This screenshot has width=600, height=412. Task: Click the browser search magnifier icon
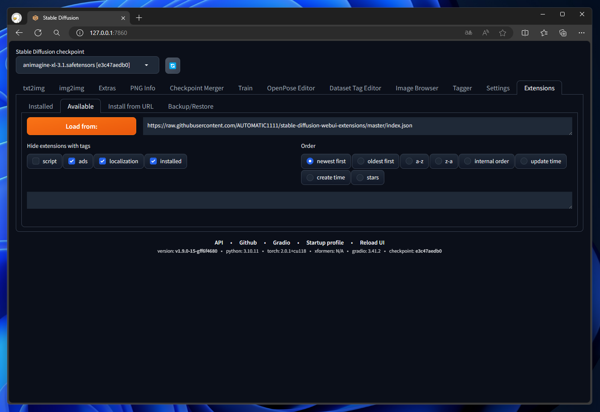[x=57, y=33]
